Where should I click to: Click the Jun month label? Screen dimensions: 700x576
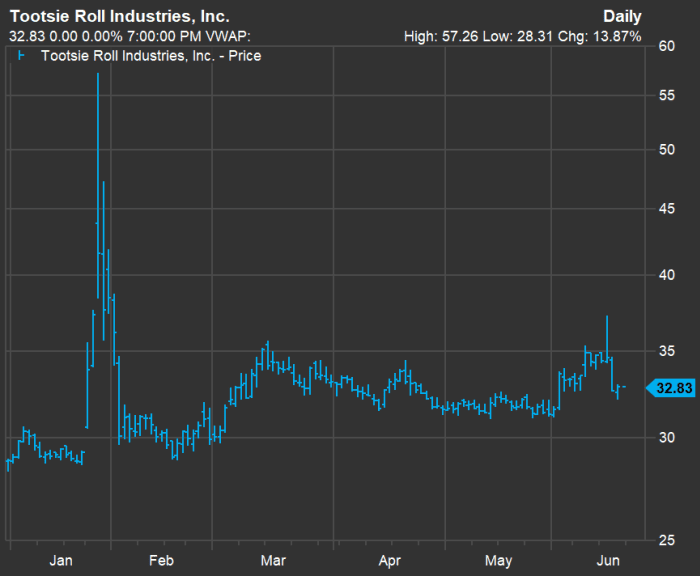click(x=608, y=561)
